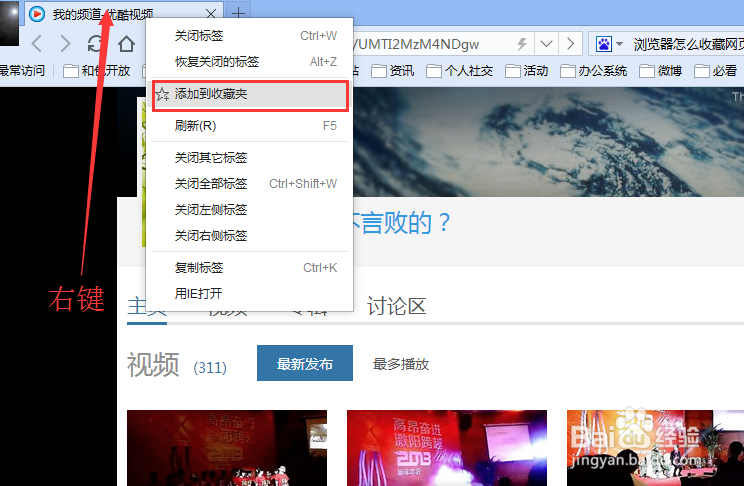Image resolution: width=744 pixels, height=486 pixels.
Task: Click the video count (311)
Action: pos(210,367)
